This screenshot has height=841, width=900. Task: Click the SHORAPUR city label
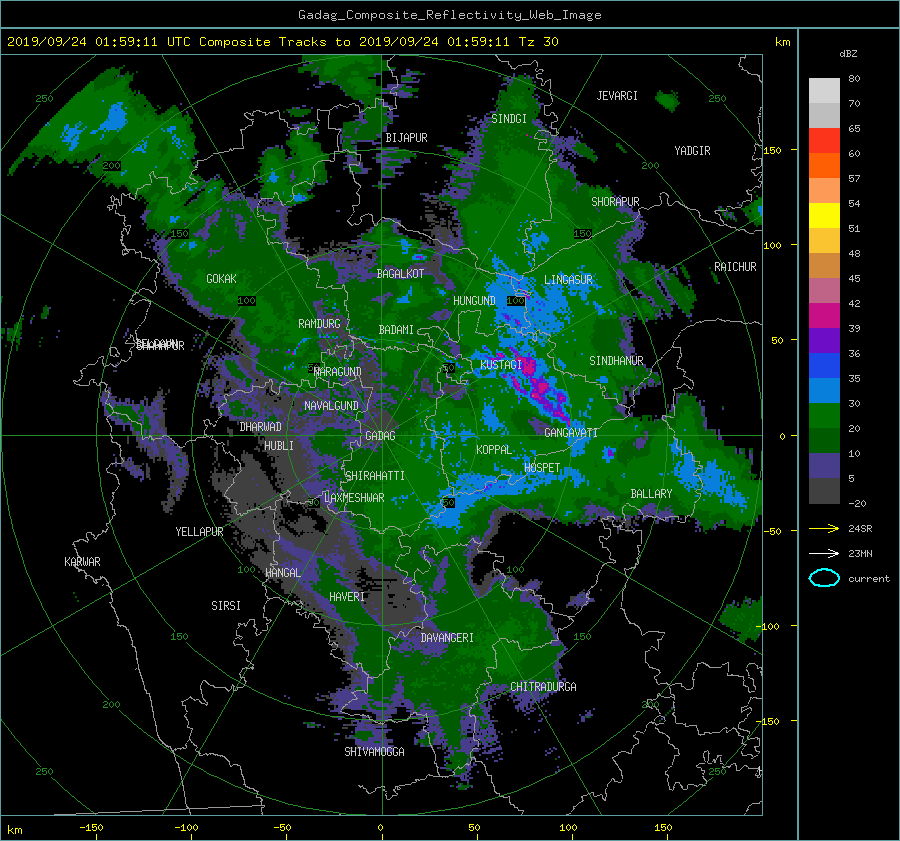click(615, 202)
